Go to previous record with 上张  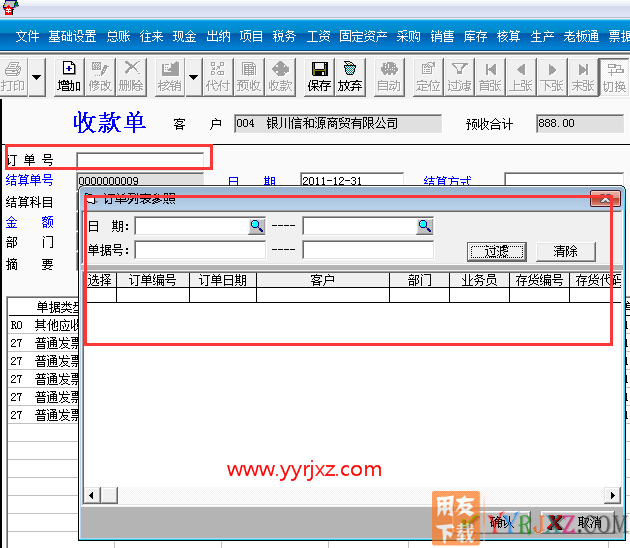pyautogui.click(x=521, y=77)
